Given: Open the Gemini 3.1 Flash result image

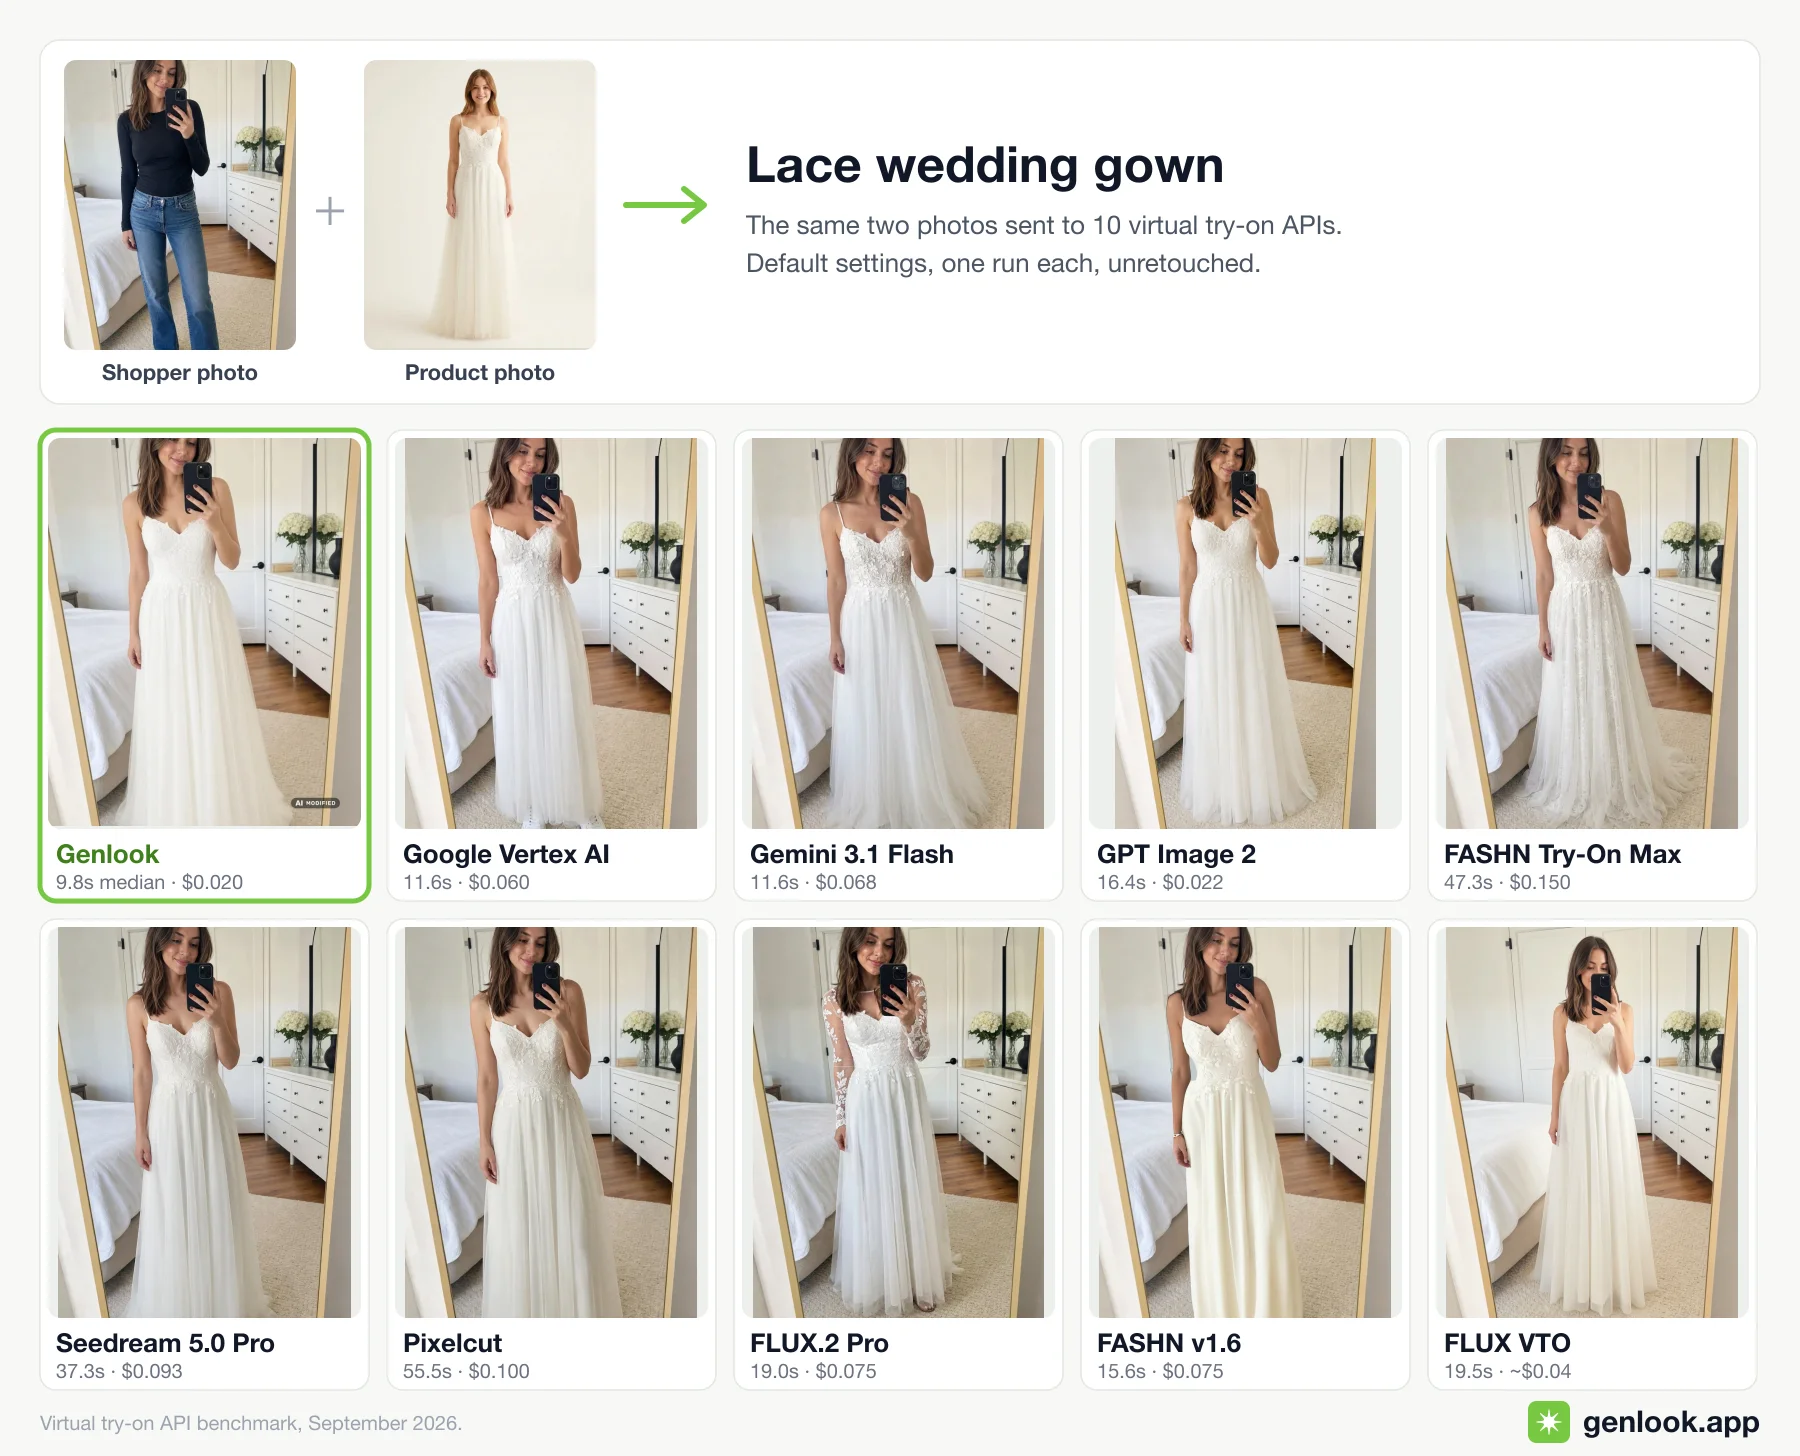Looking at the screenshot, I should (x=898, y=633).
